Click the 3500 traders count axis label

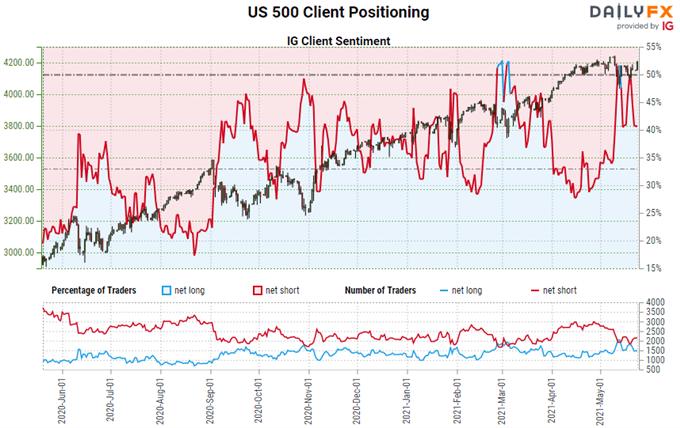[x=655, y=312]
